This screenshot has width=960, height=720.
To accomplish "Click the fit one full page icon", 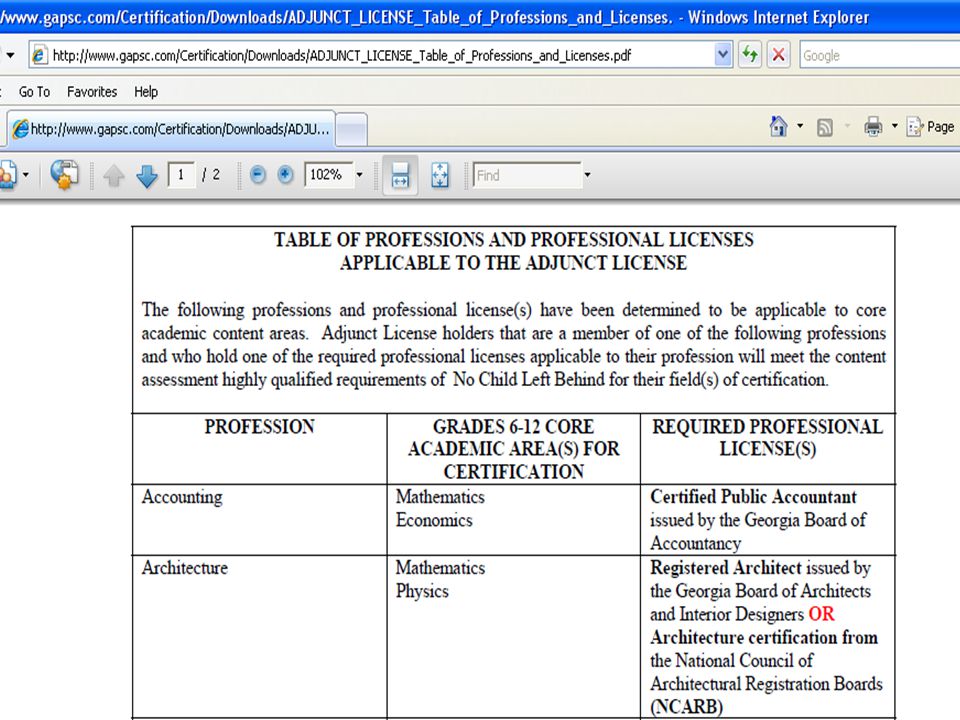I will [x=440, y=175].
